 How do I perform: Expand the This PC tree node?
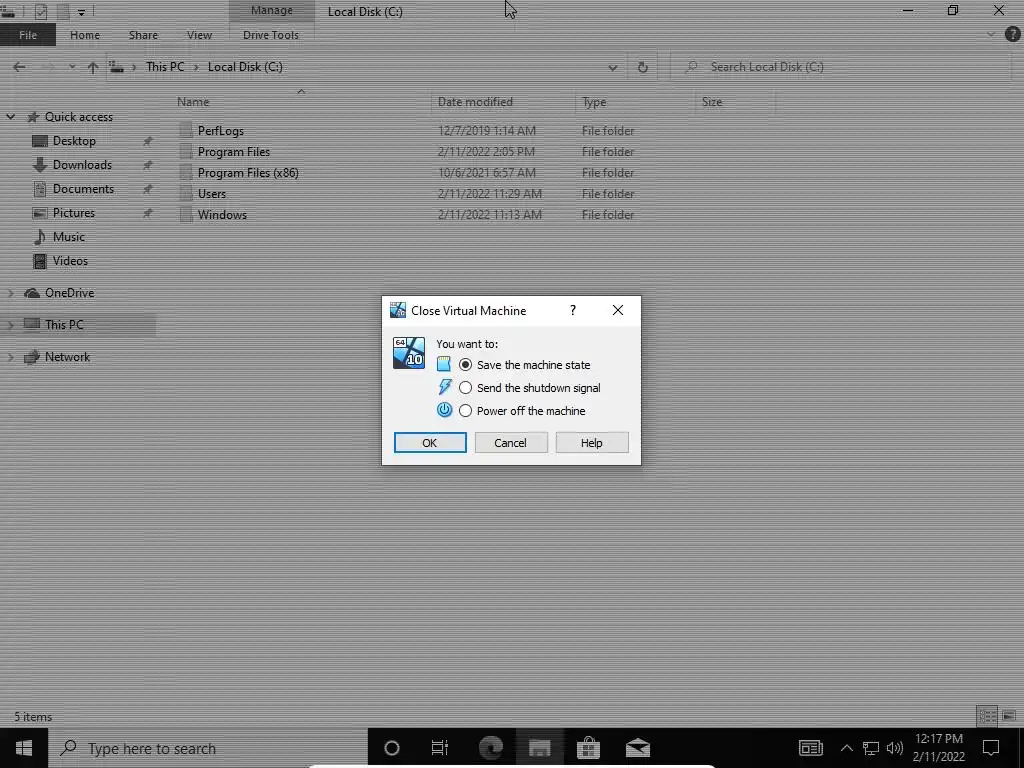point(10,325)
